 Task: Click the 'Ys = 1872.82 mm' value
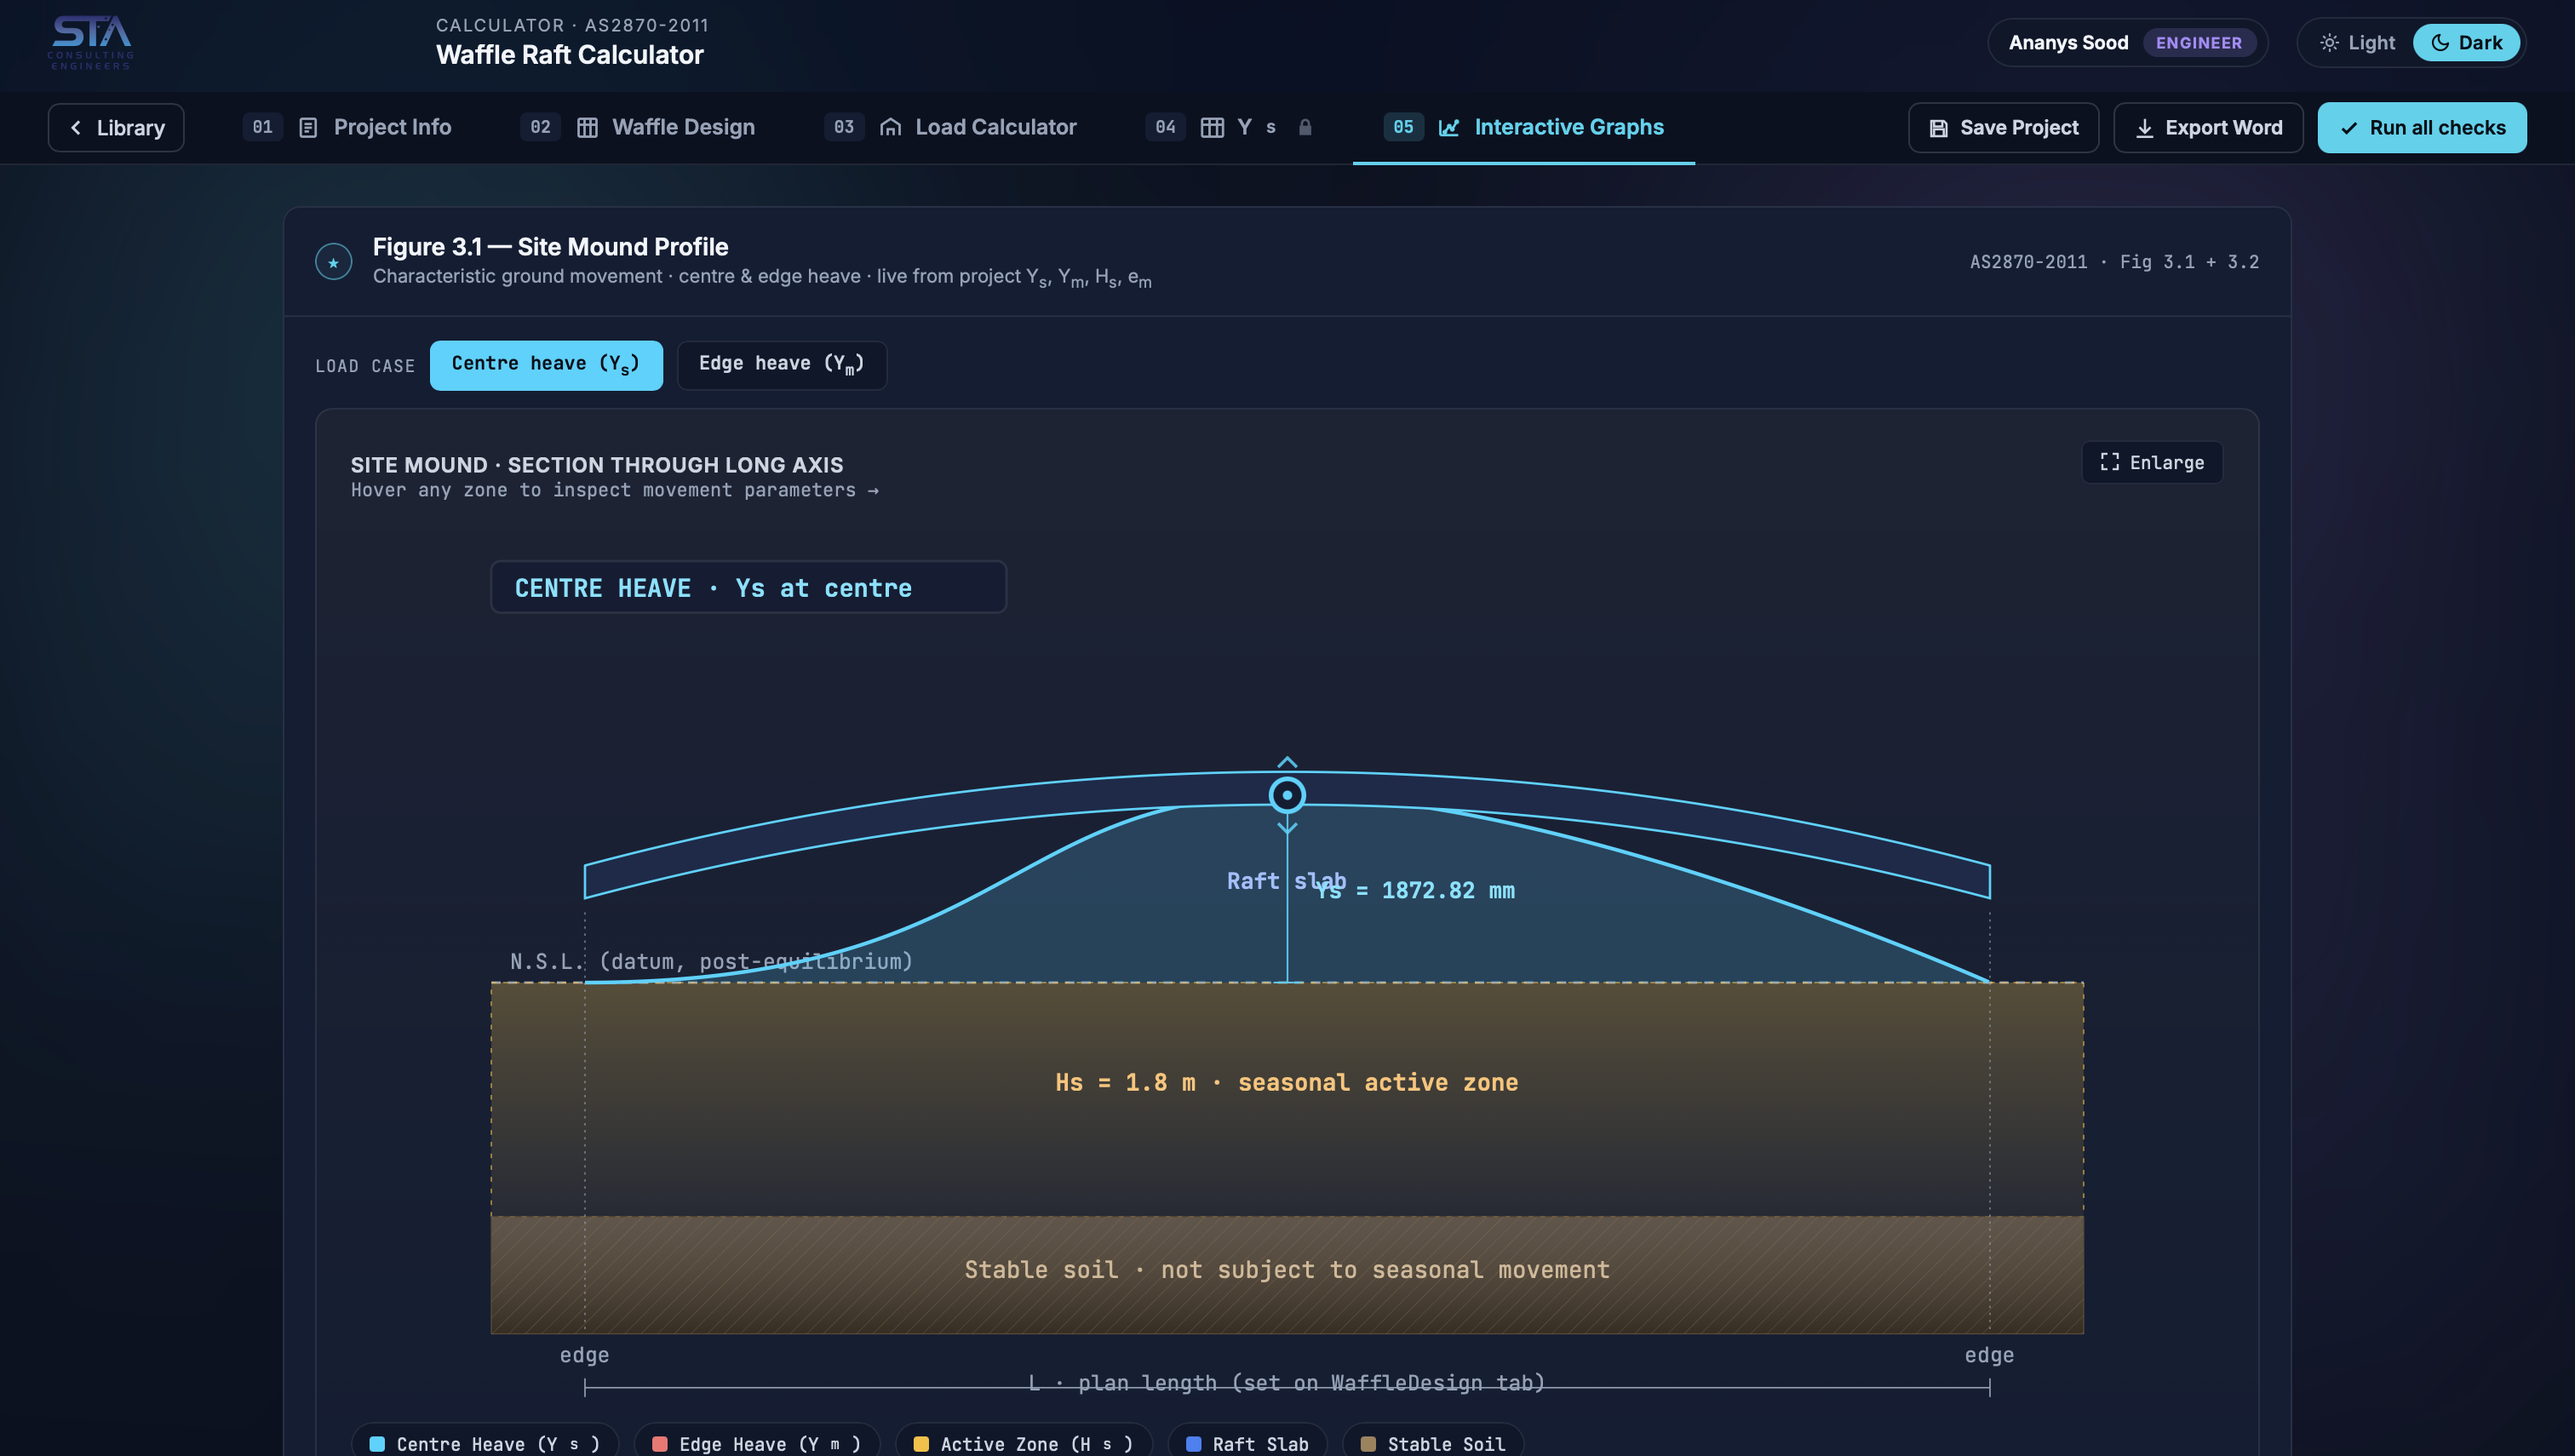[1415, 891]
